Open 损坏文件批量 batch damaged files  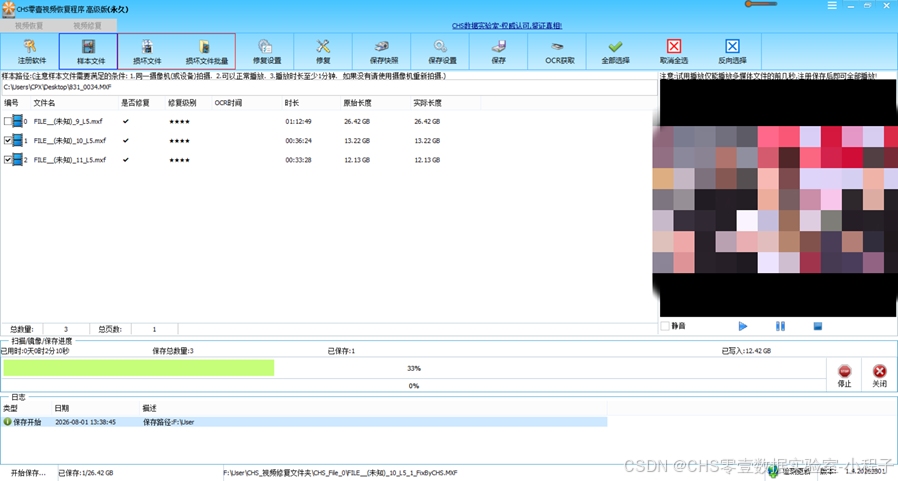coord(206,52)
